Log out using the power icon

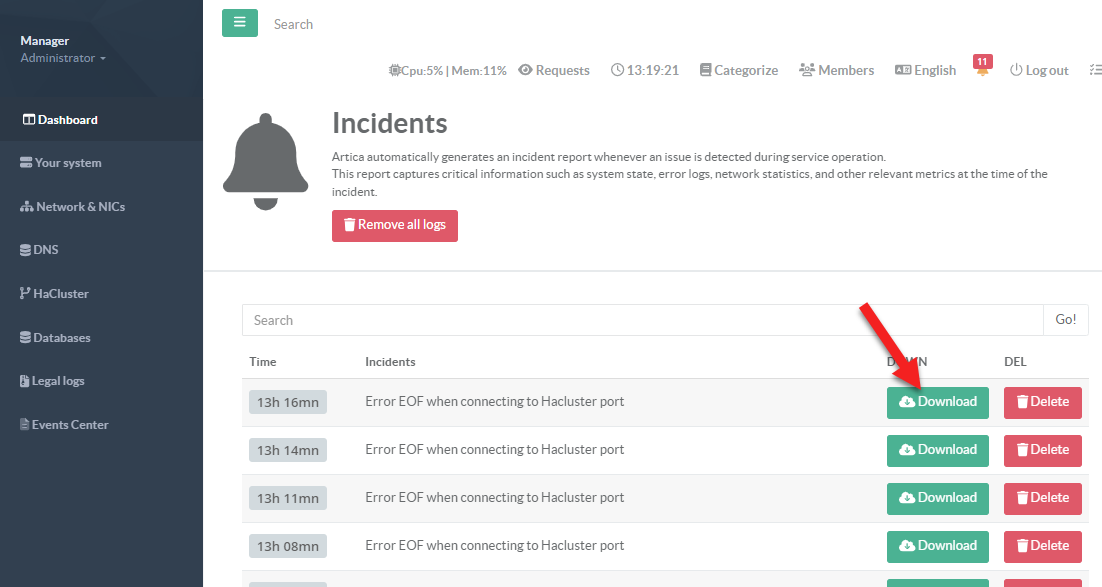(1039, 71)
